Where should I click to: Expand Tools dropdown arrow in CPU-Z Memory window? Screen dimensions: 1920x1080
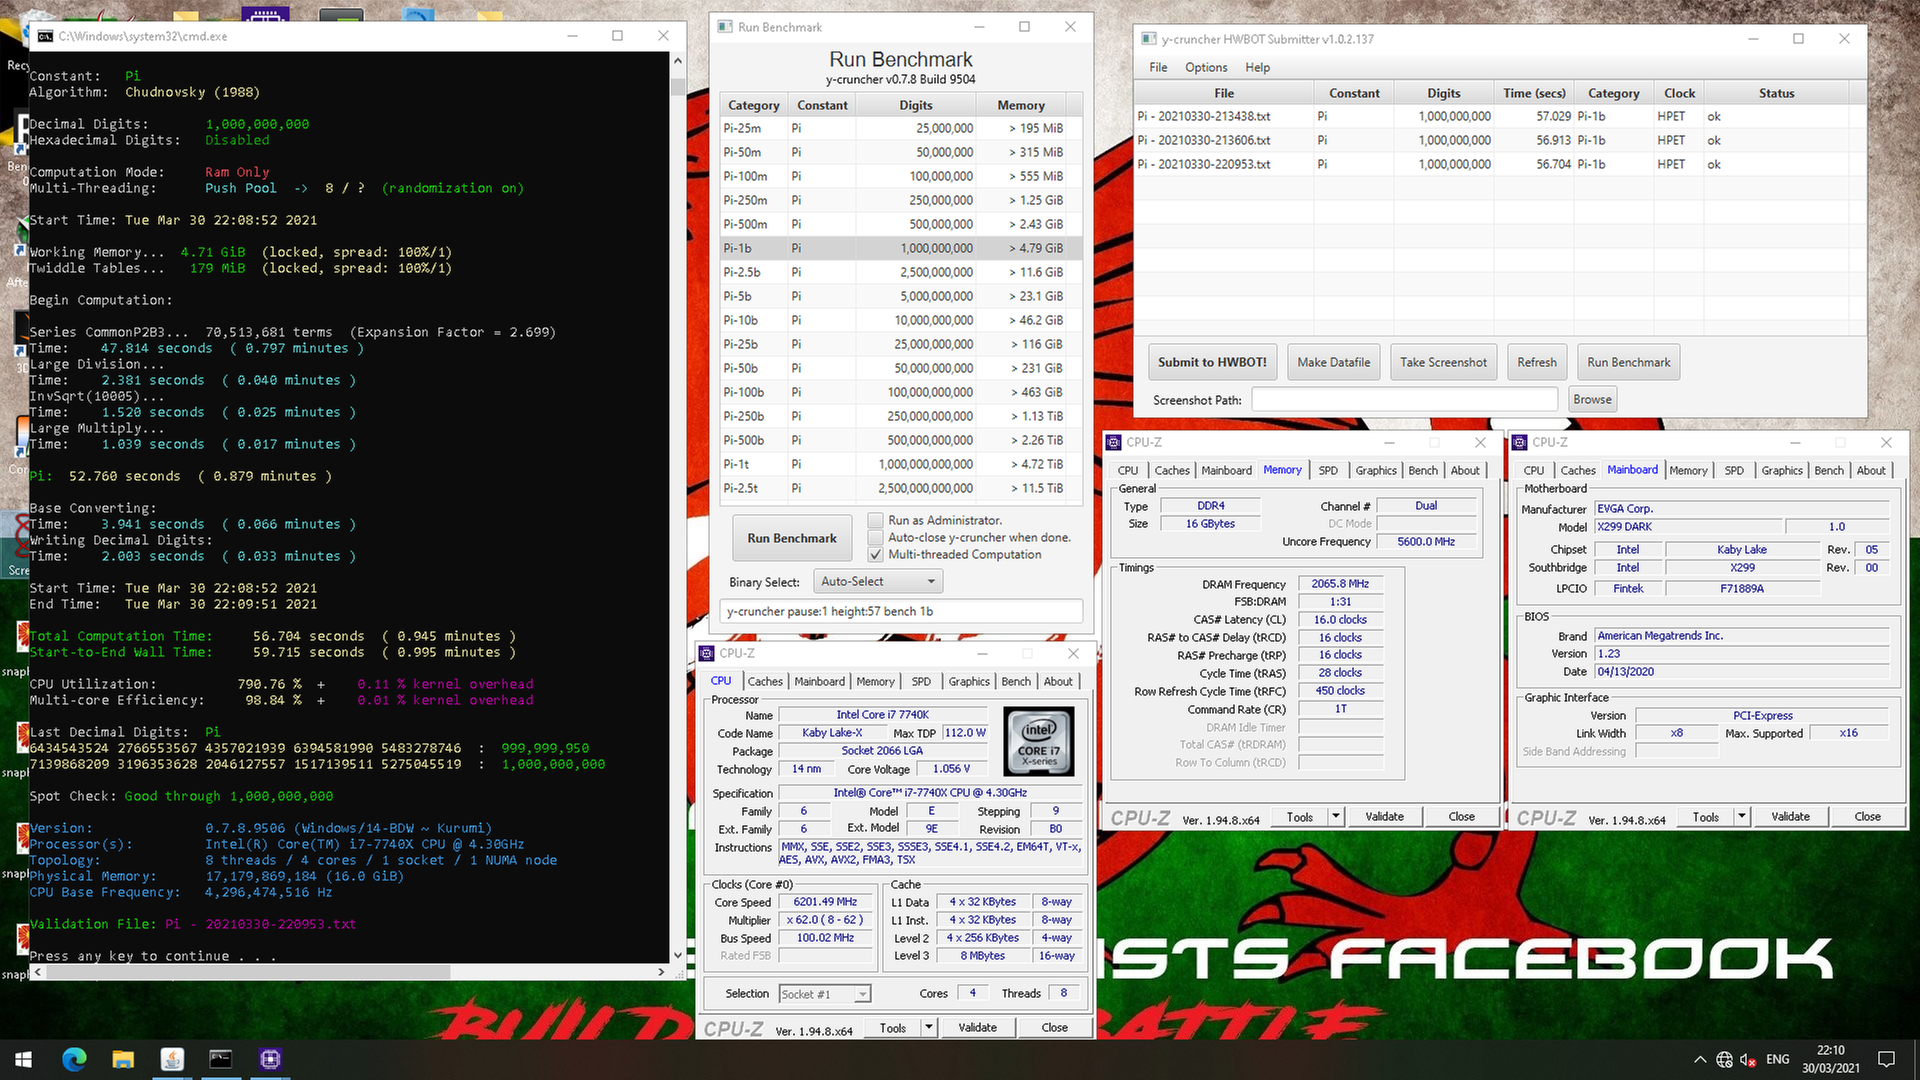tap(1335, 817)
